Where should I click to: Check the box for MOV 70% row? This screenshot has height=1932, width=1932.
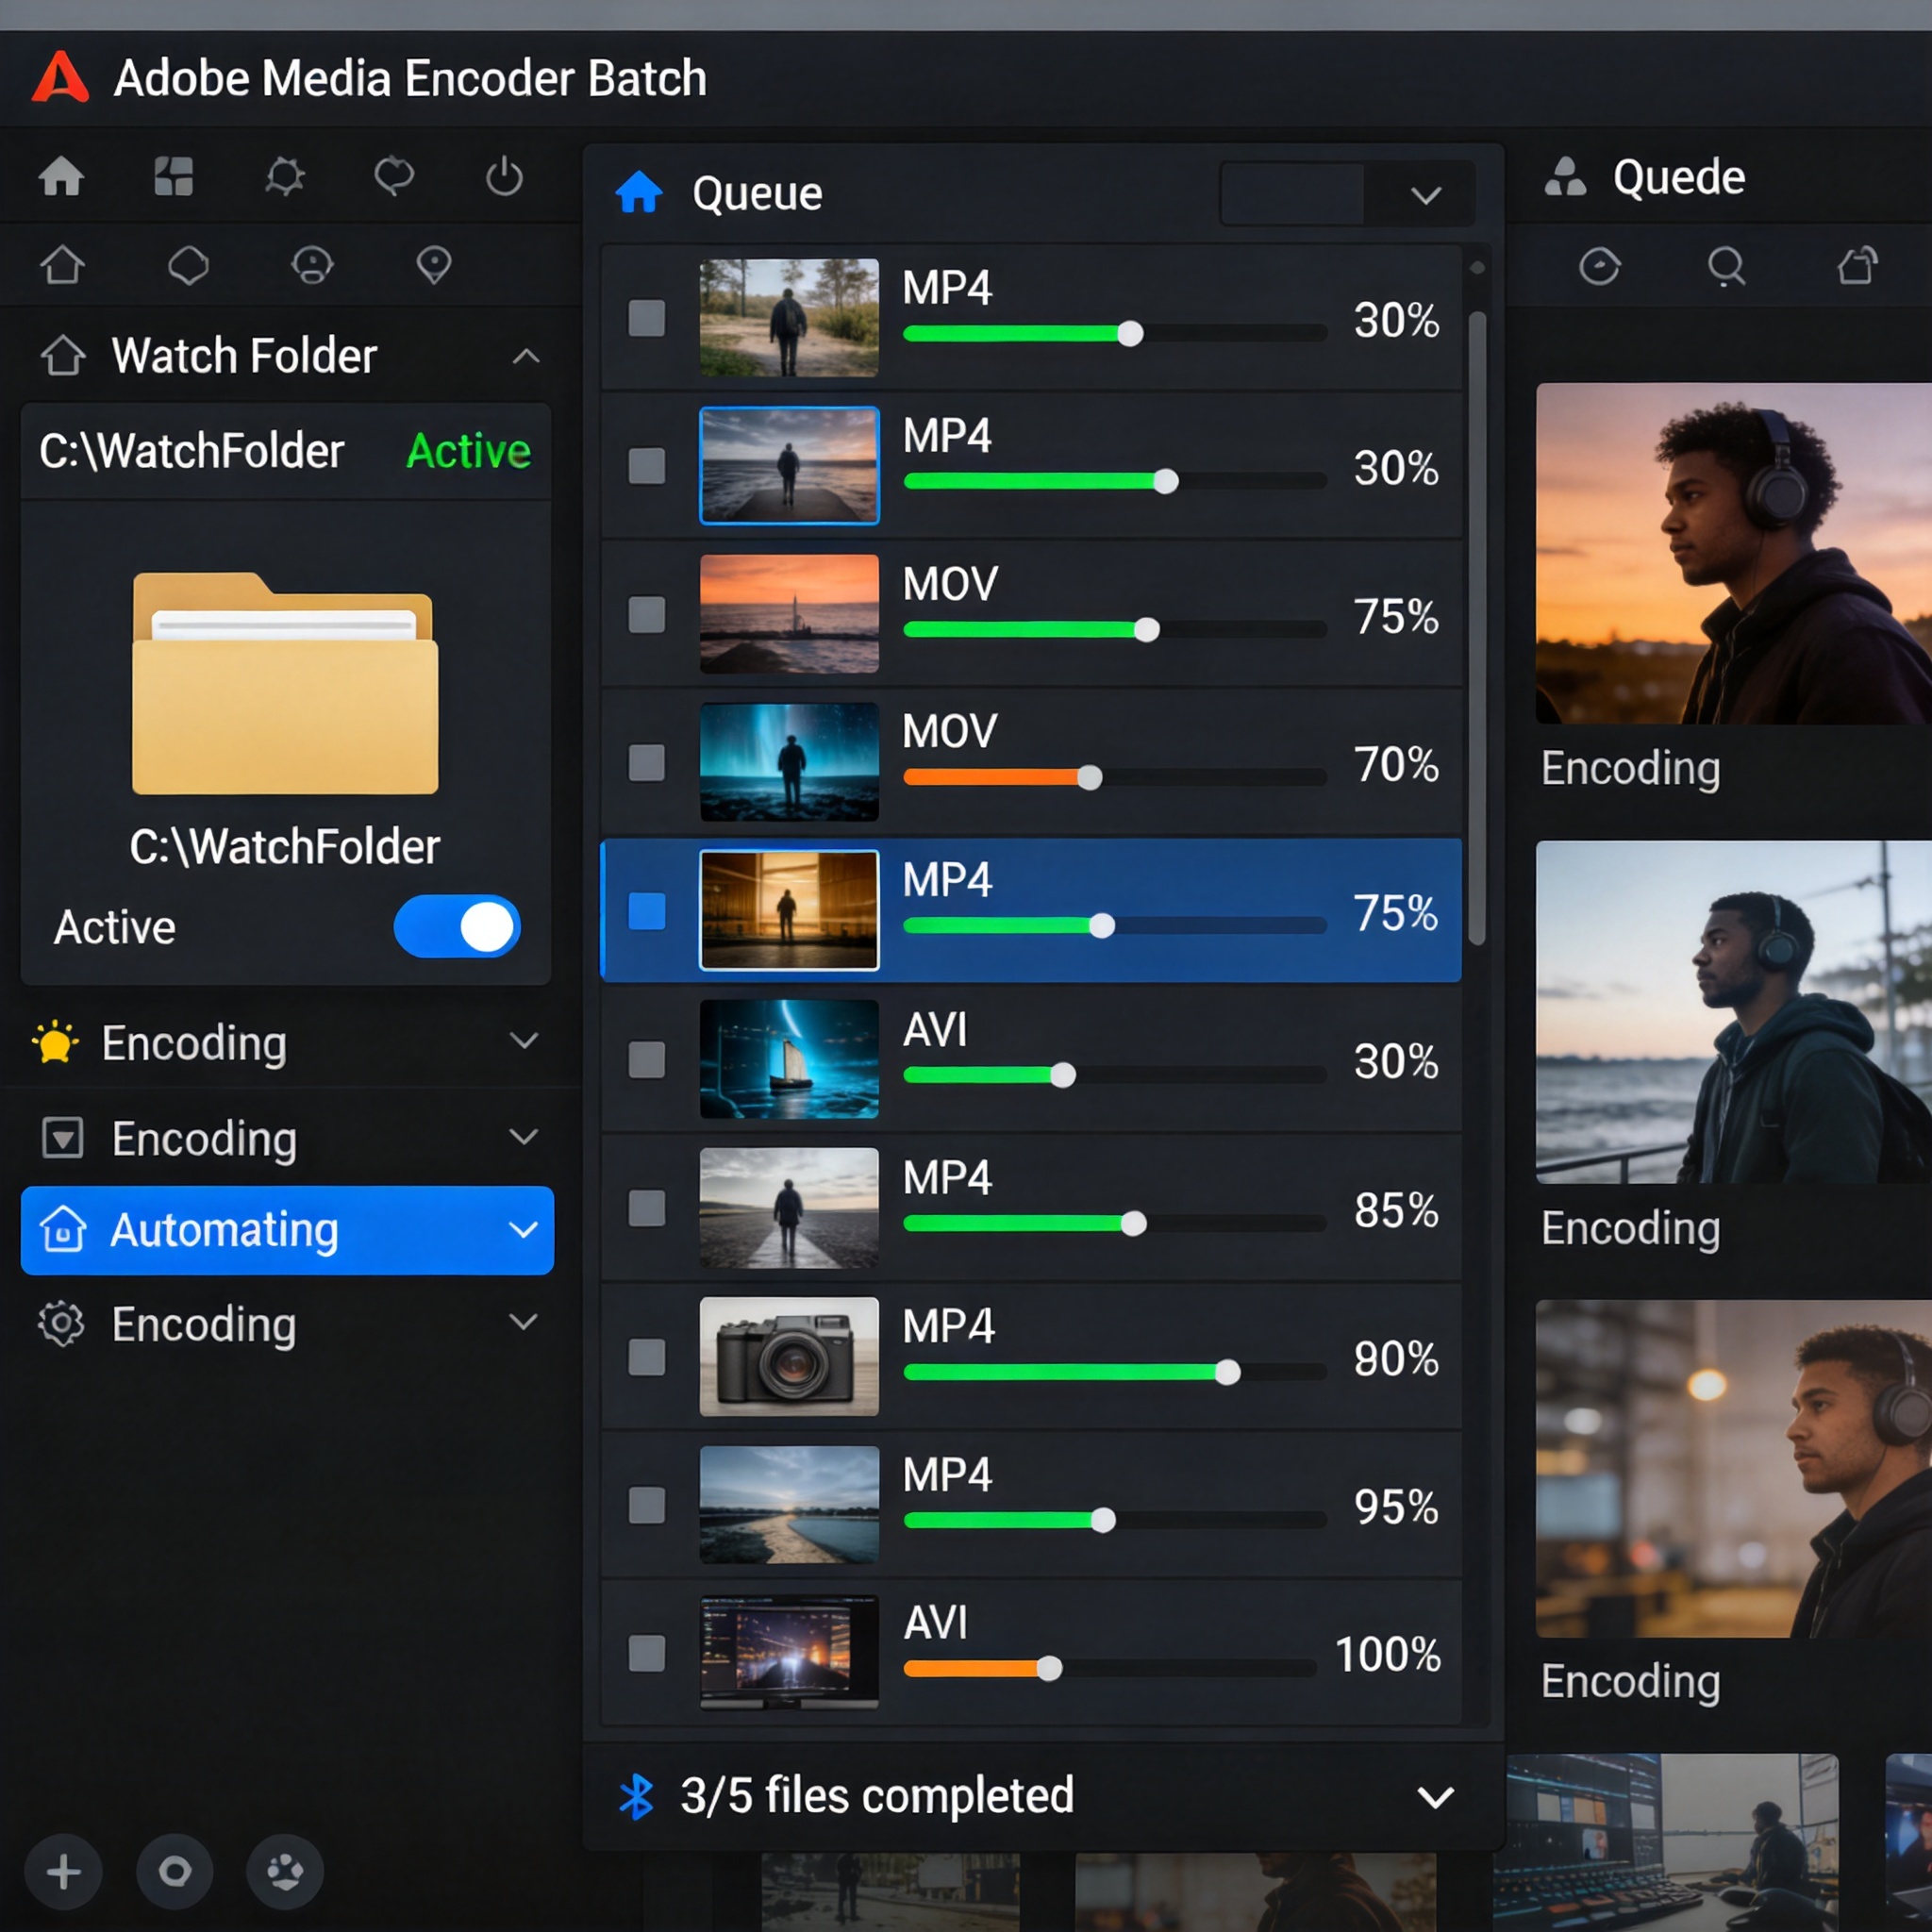tap(646, 762)
